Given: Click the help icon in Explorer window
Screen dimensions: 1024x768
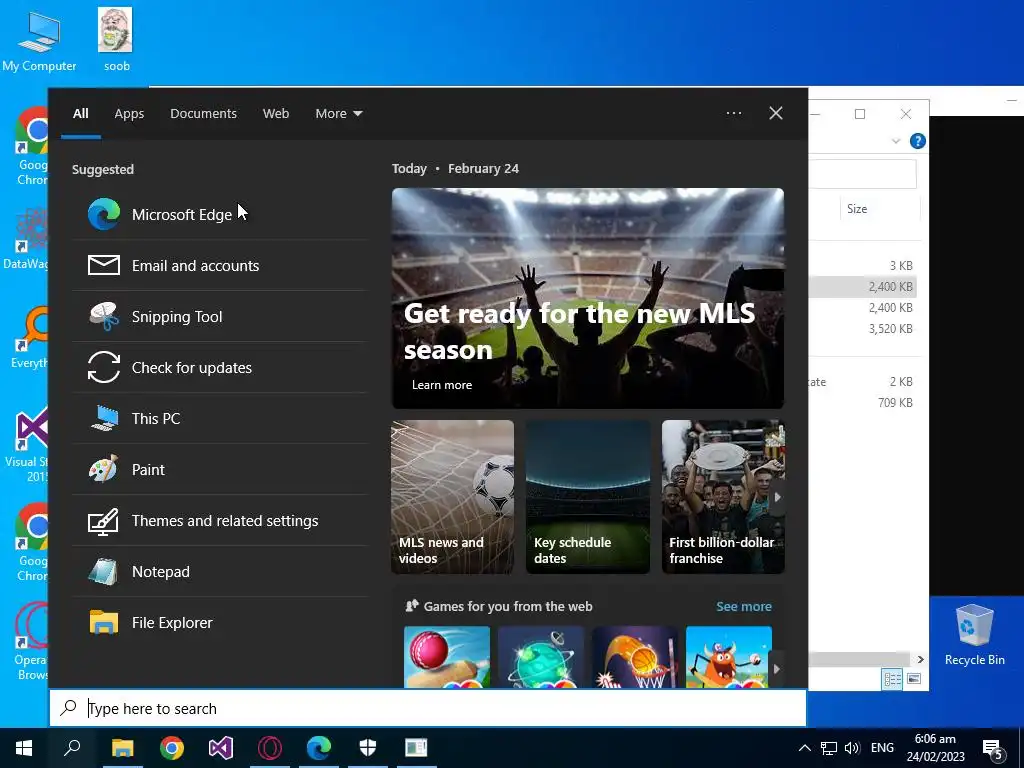Looking at the screenshot, I should (x=918, y=141).
